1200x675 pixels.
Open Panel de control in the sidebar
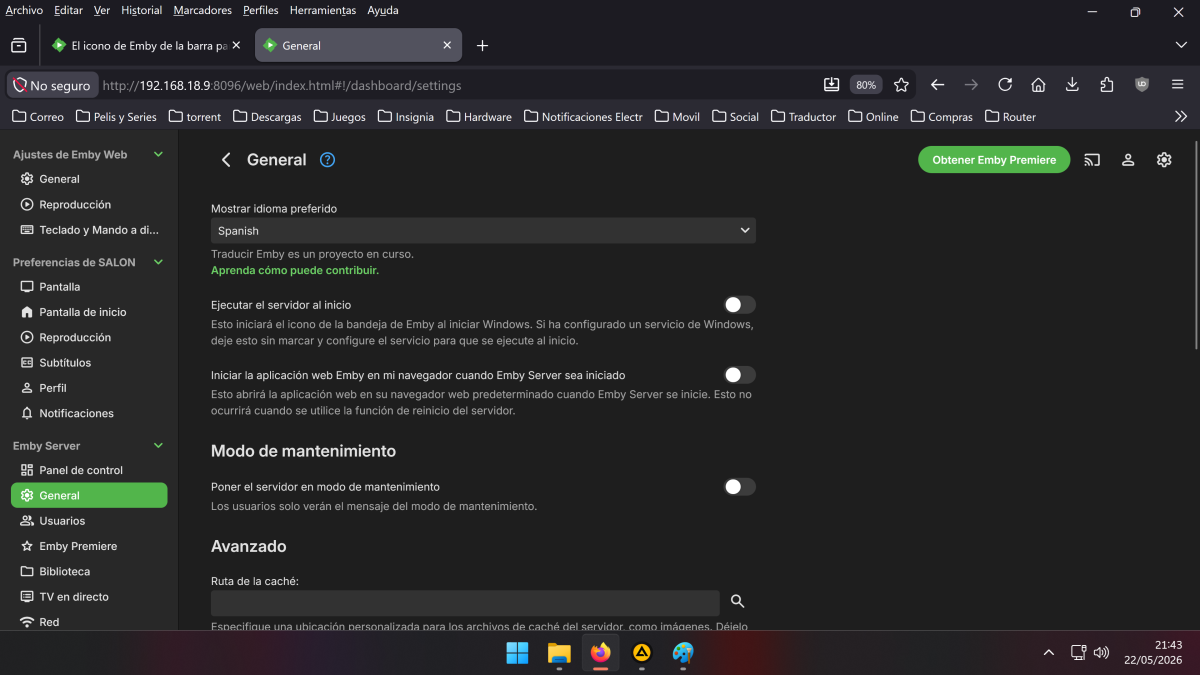click(x=89, y=470)
